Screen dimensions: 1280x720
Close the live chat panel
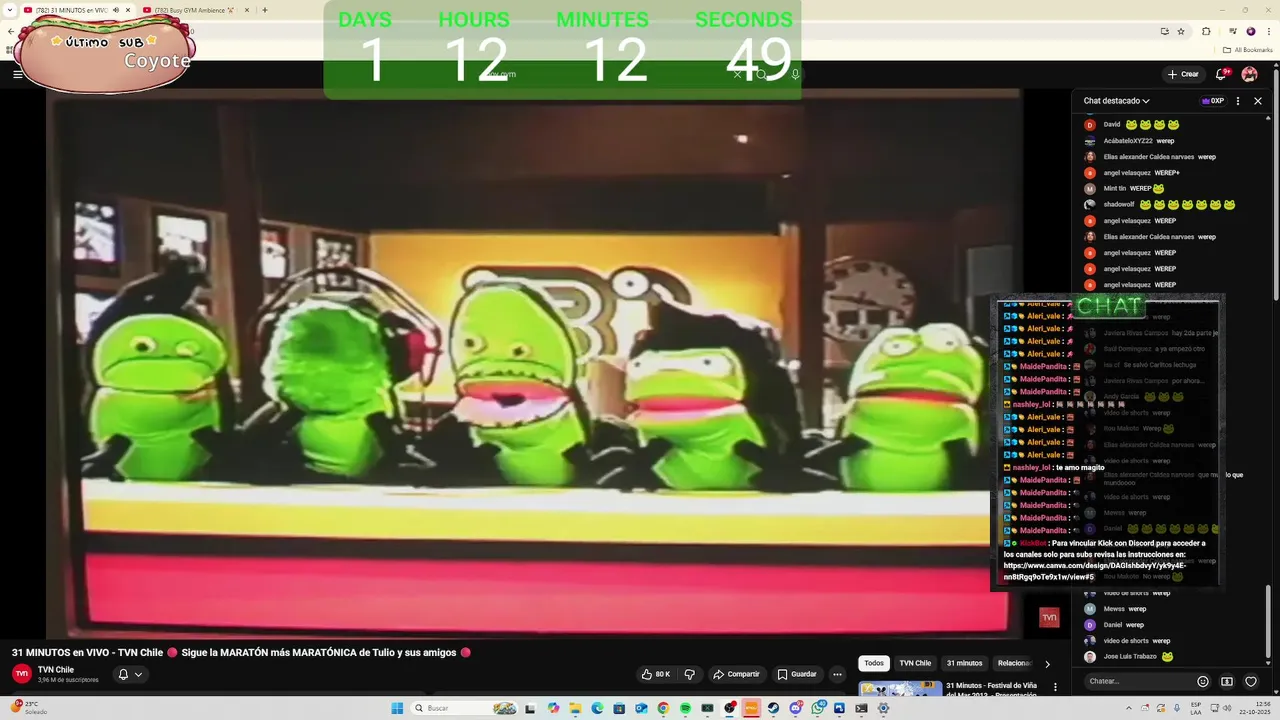[1258, 101]
